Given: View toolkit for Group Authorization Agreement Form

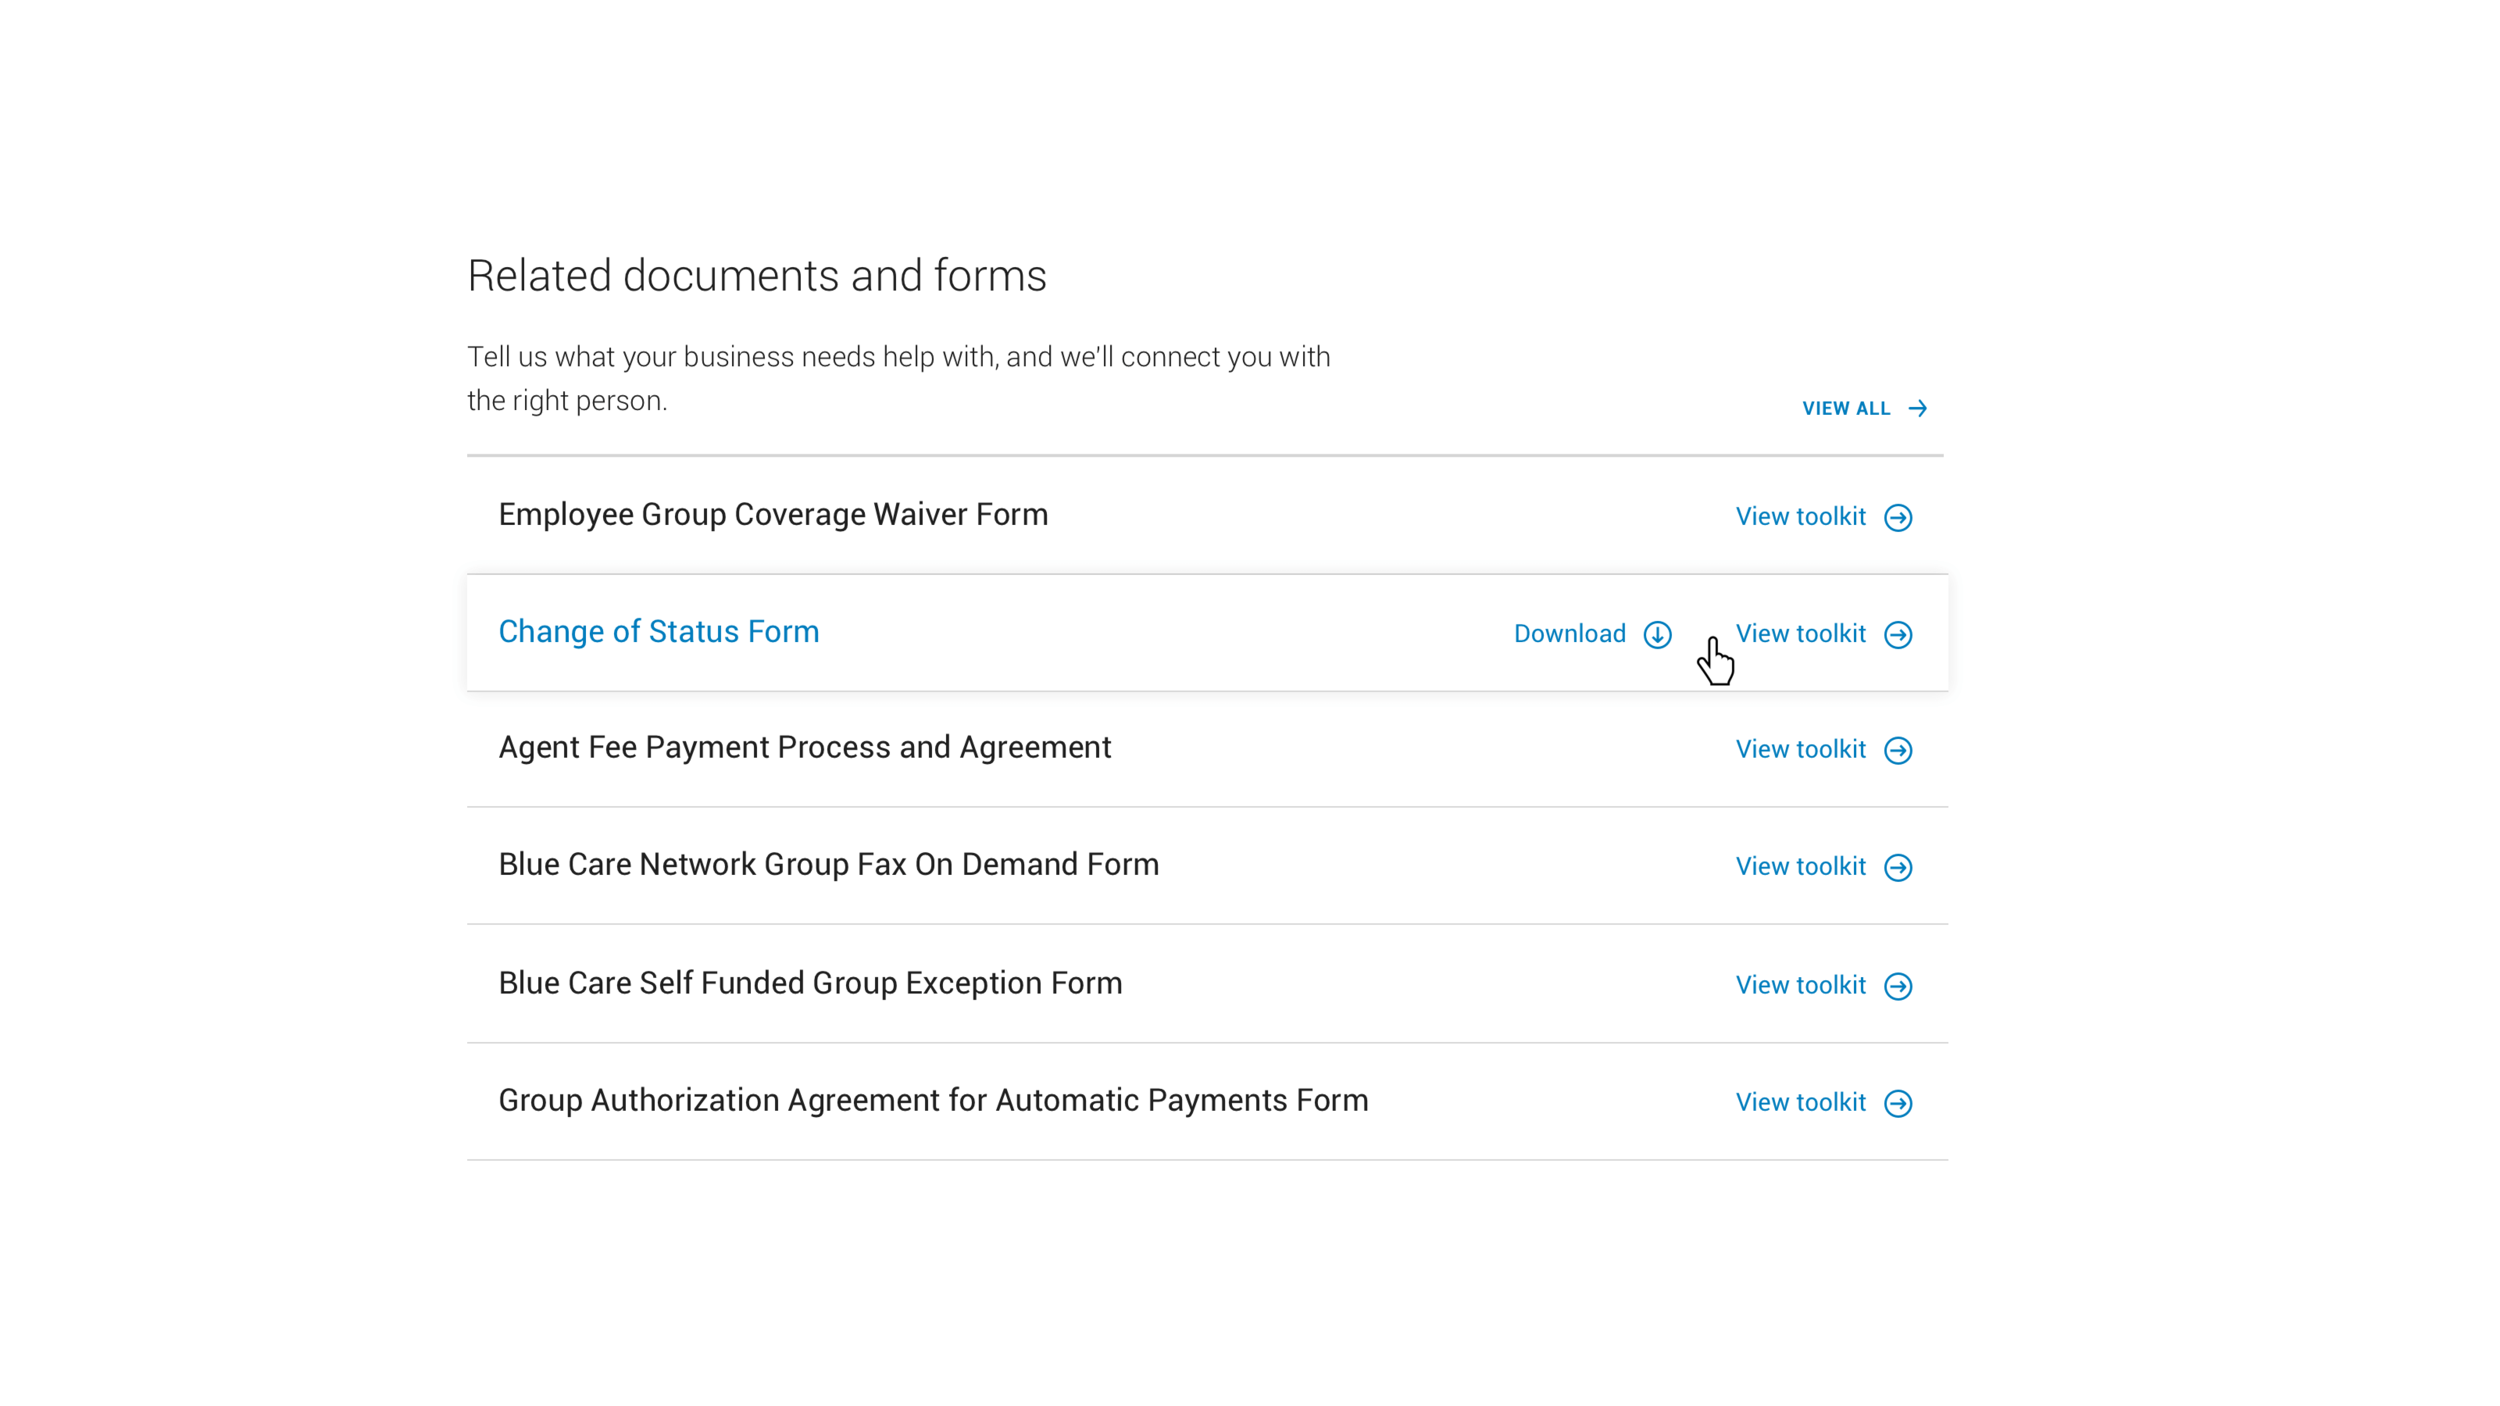Looking at the screenshot, I should (1800, 1102).
